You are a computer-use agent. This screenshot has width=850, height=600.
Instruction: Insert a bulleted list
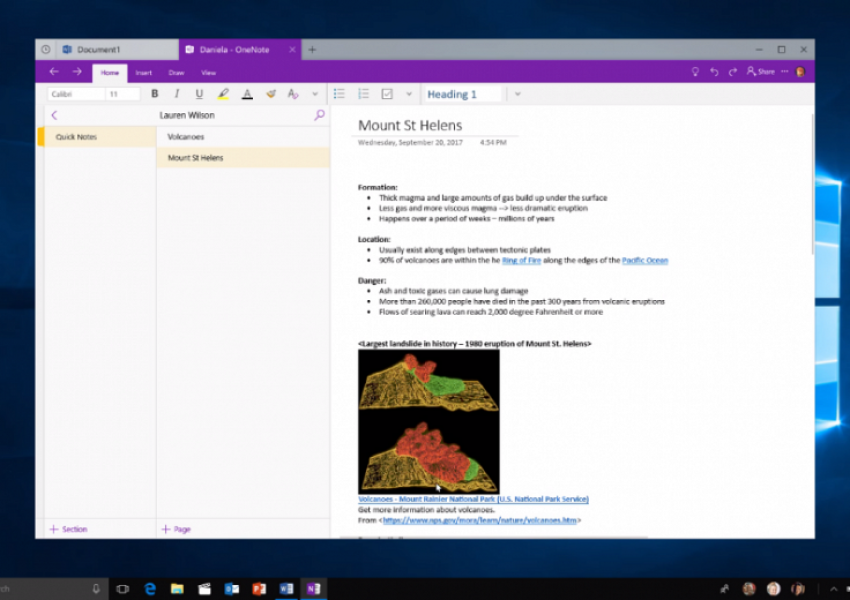339,94
